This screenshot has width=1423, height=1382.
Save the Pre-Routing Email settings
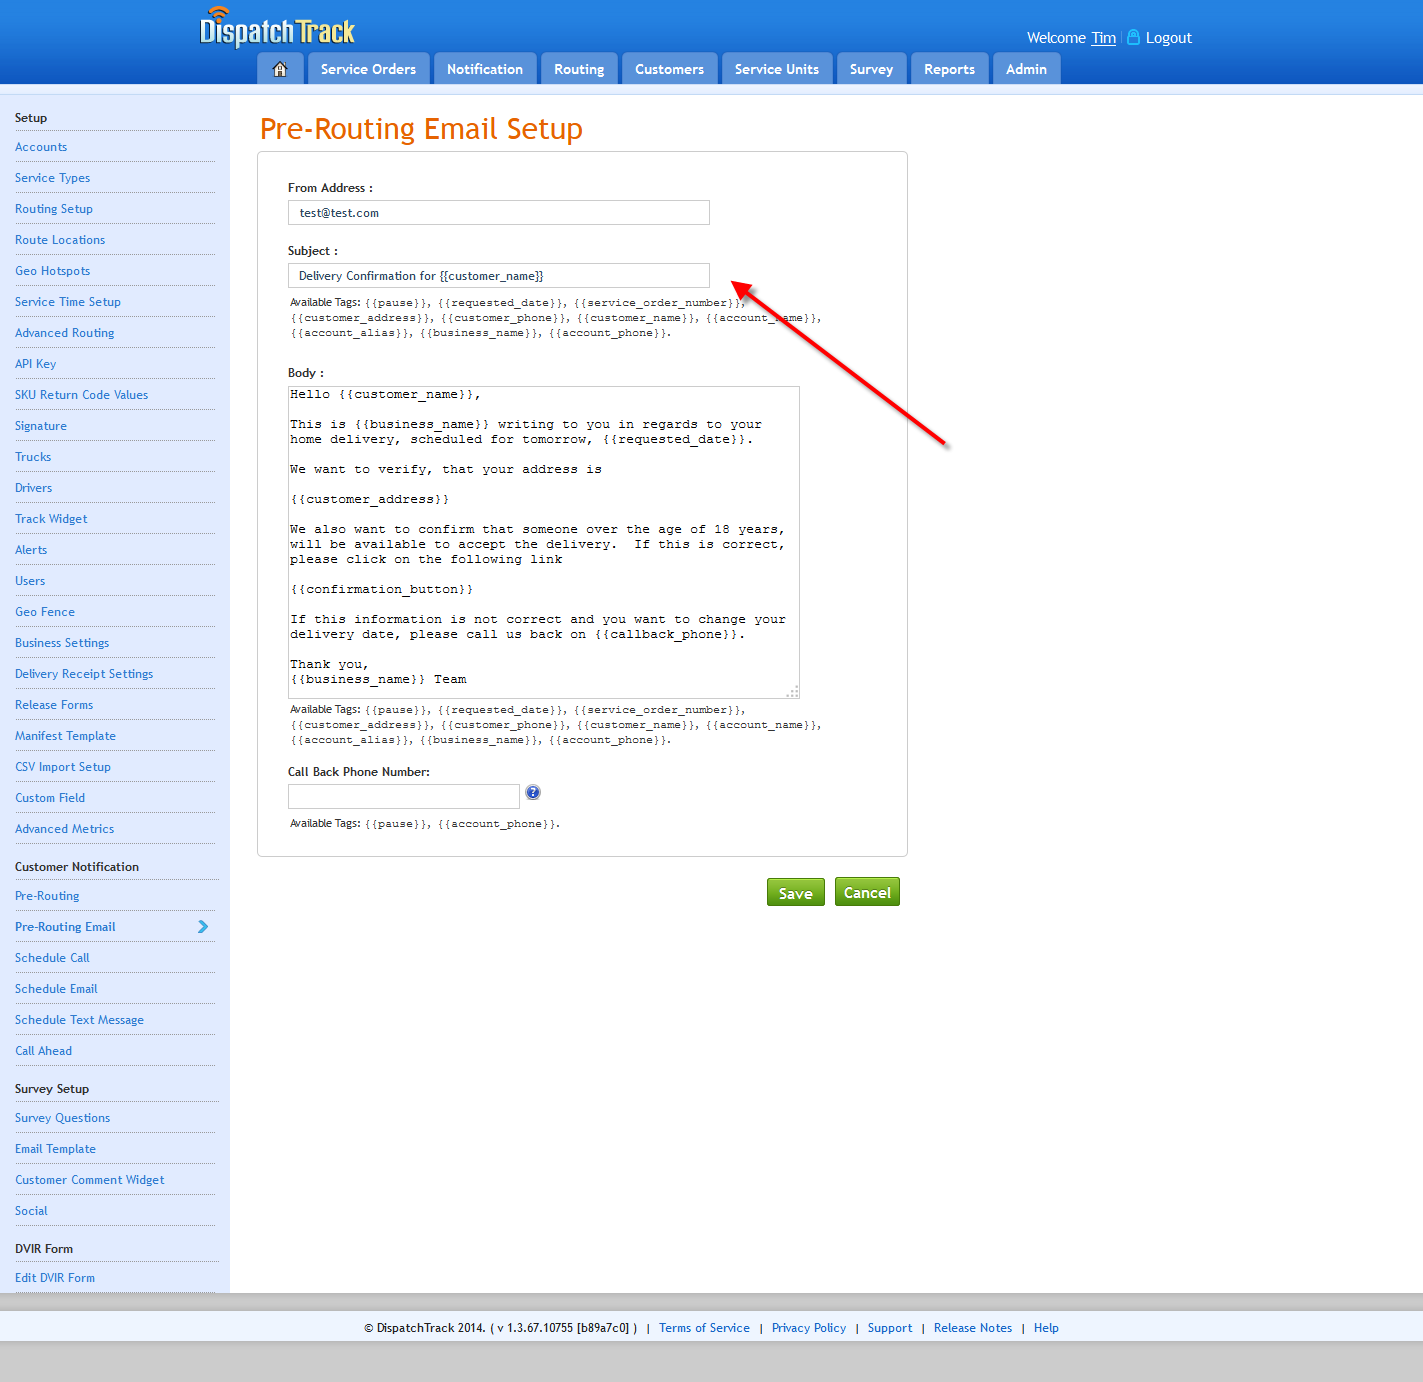(795, 891)
